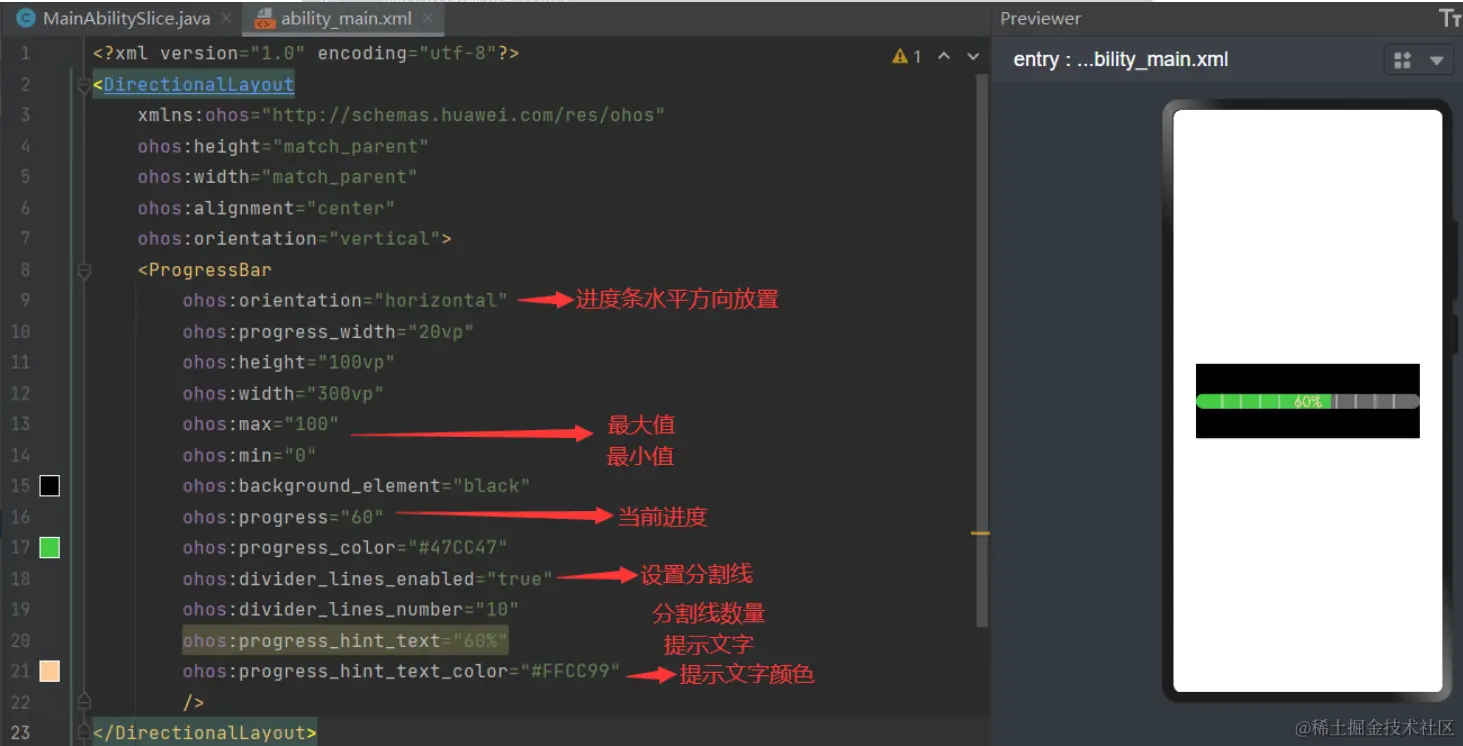Open the green #47CC47 gutter color swatch
1463x746 pixels.
click(49, 548)
